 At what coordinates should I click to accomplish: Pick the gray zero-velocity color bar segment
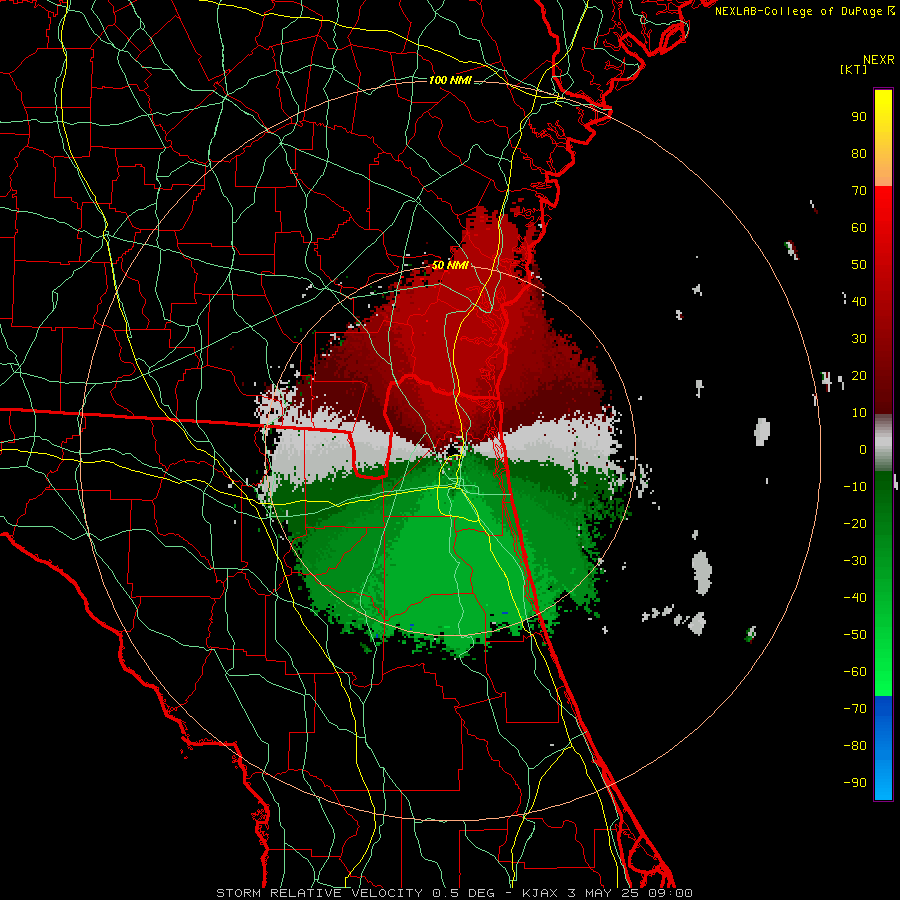click(883, 443)
